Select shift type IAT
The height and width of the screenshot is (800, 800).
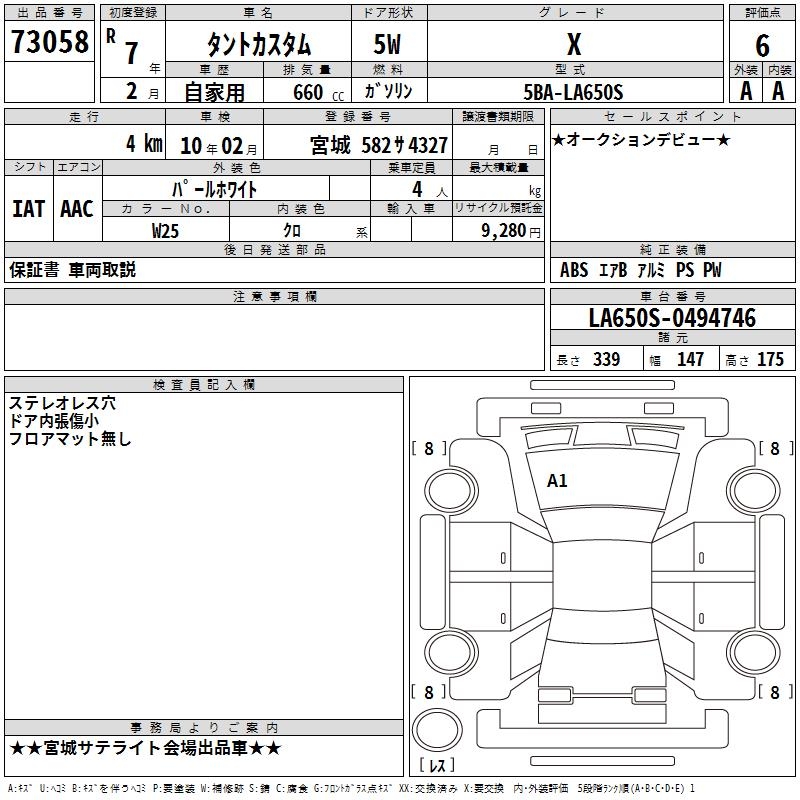click(x=28, y=209)
